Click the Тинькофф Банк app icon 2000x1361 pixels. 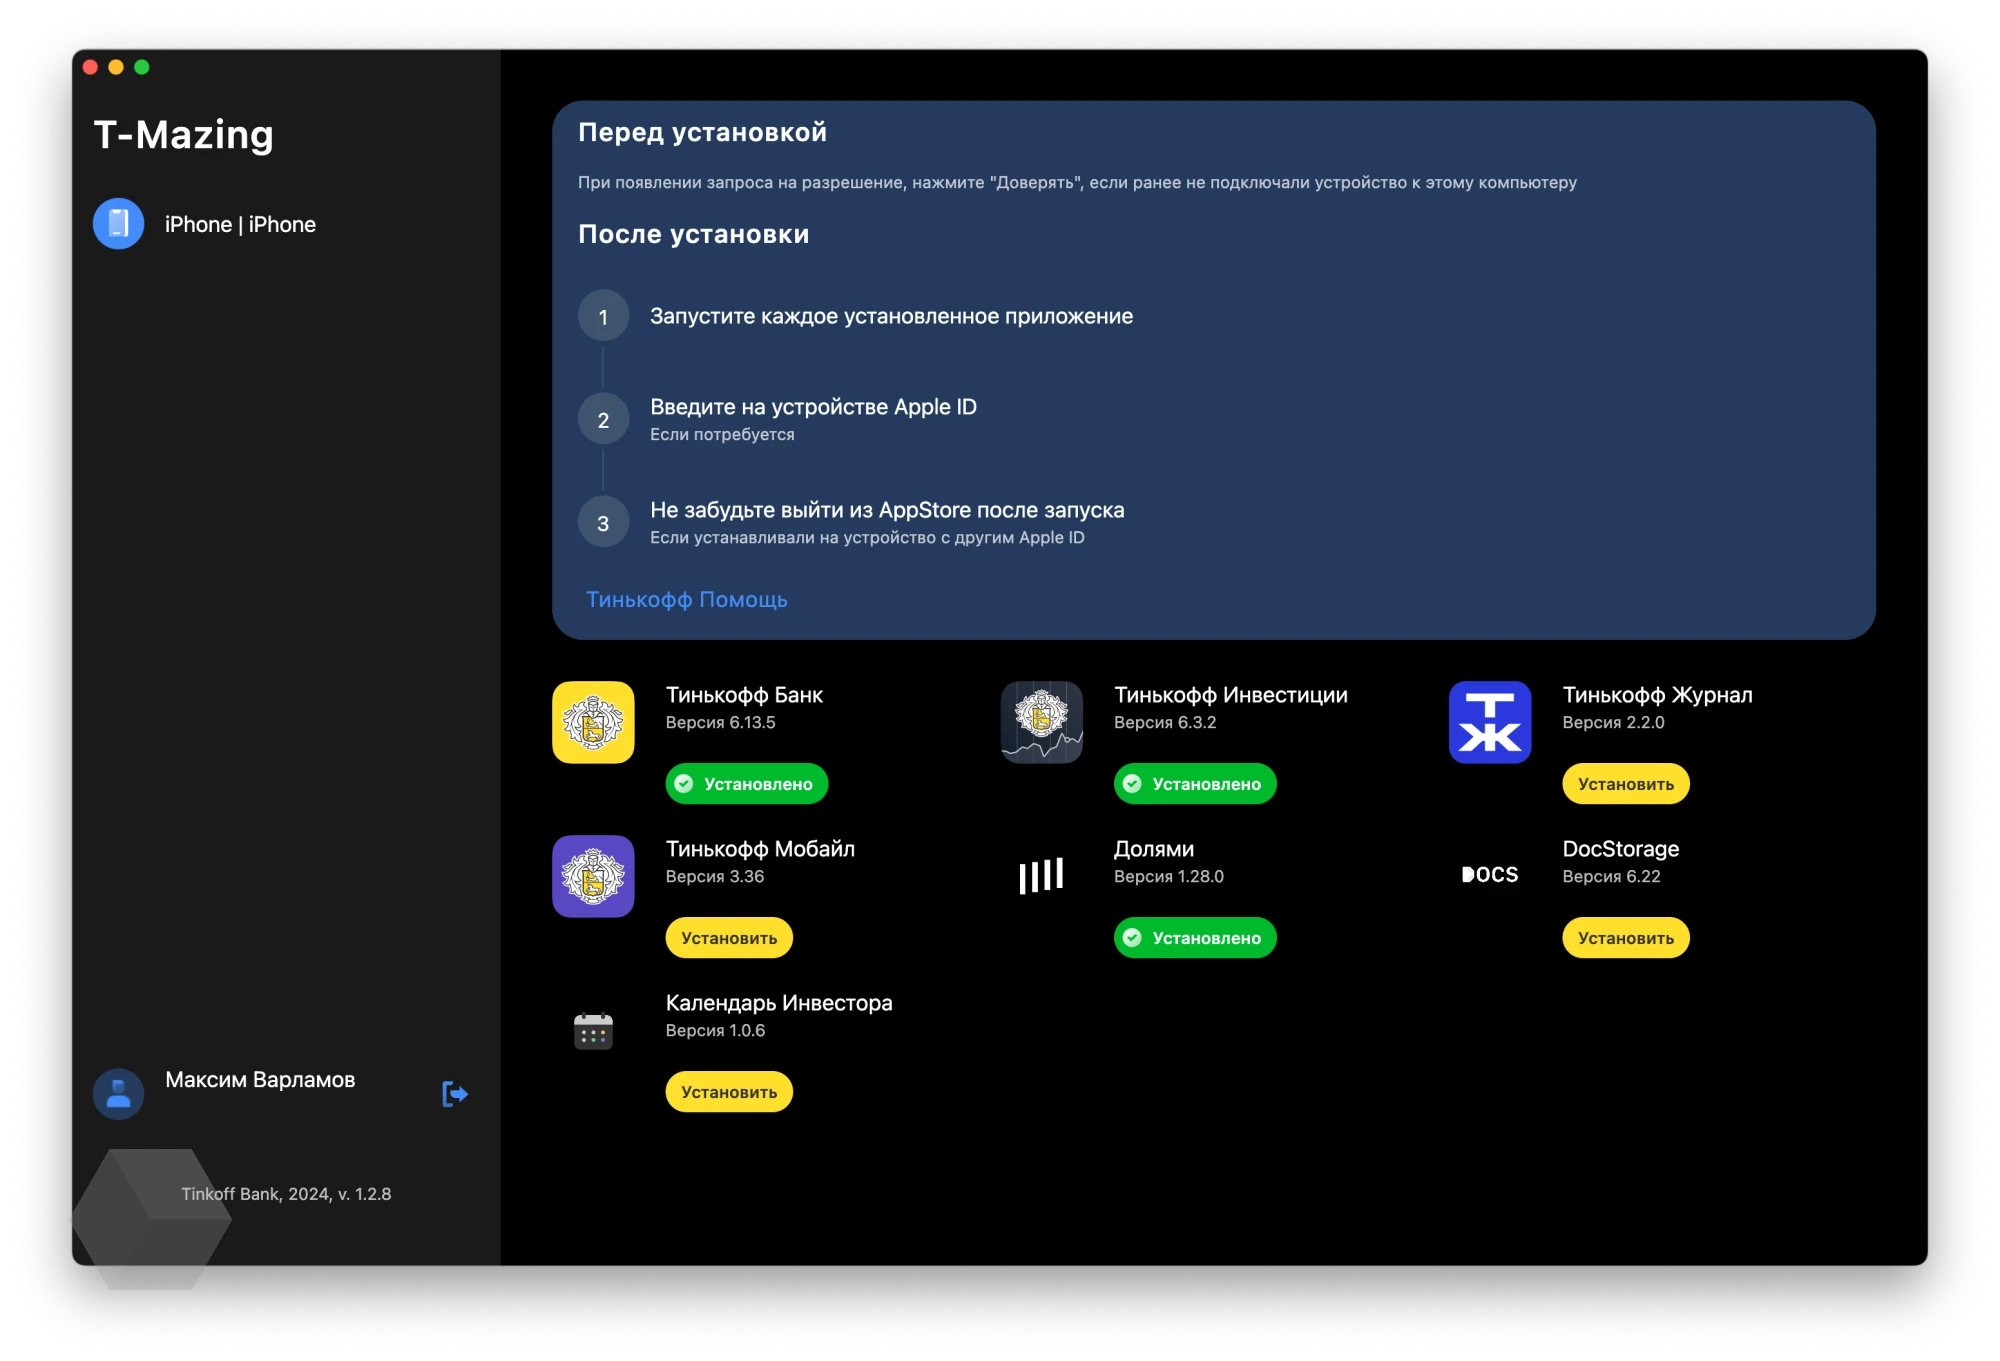pos(593,722)
